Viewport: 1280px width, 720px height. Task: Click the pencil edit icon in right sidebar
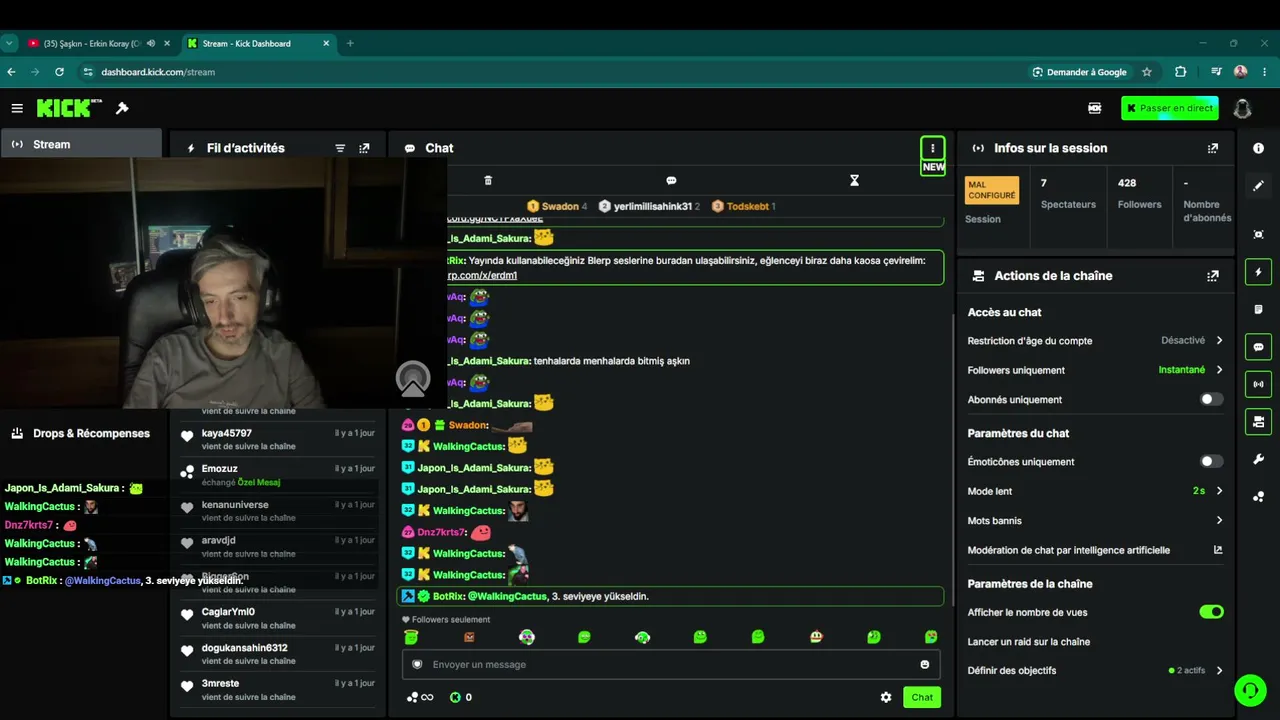[x=1258, y=185]
